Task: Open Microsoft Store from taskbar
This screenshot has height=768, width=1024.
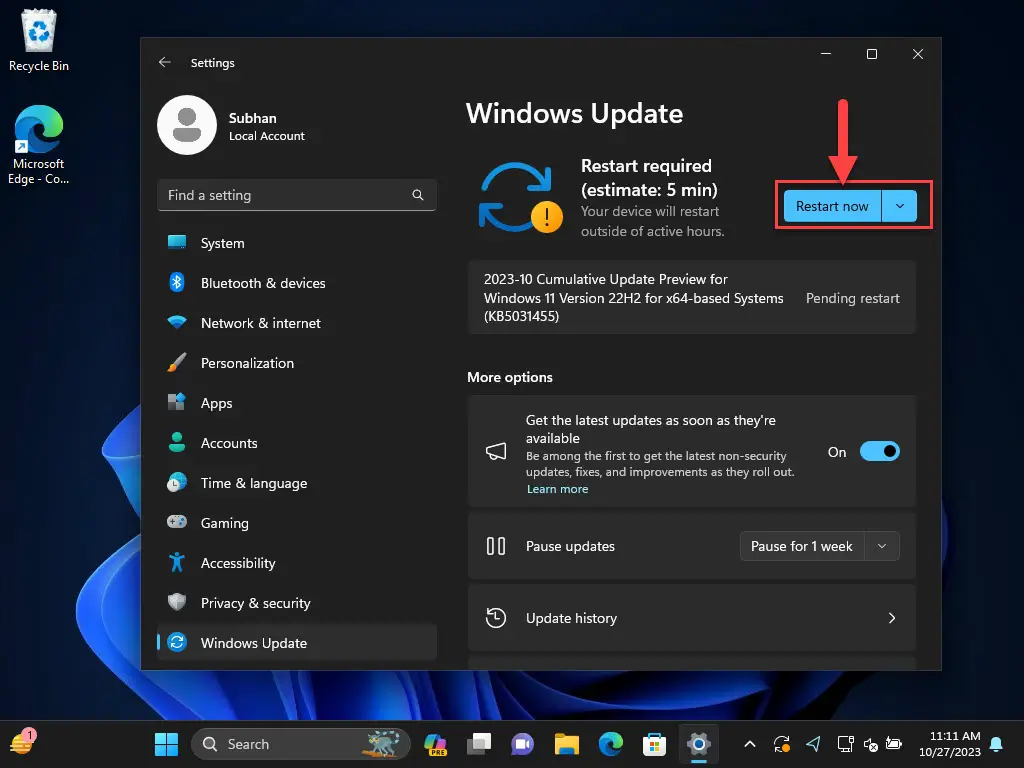Action: (x=654, y=744)
